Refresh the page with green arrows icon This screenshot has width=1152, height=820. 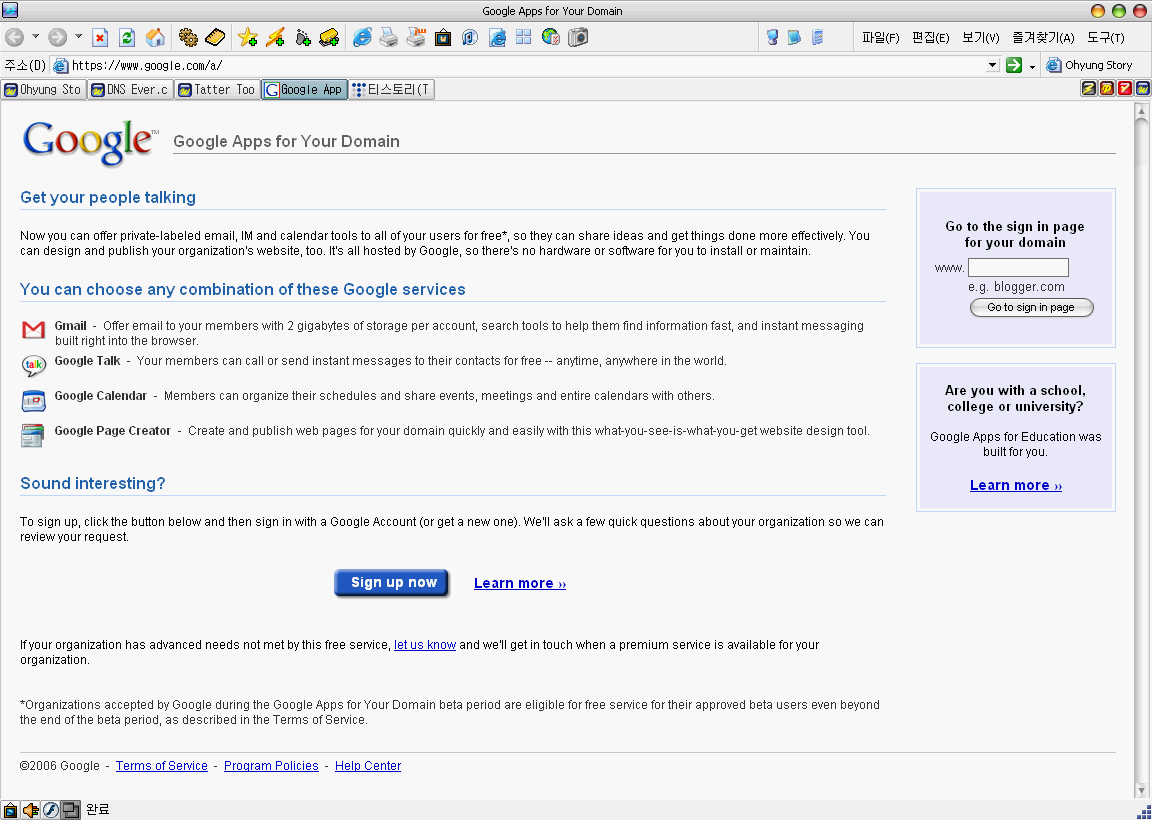[127, 37]
